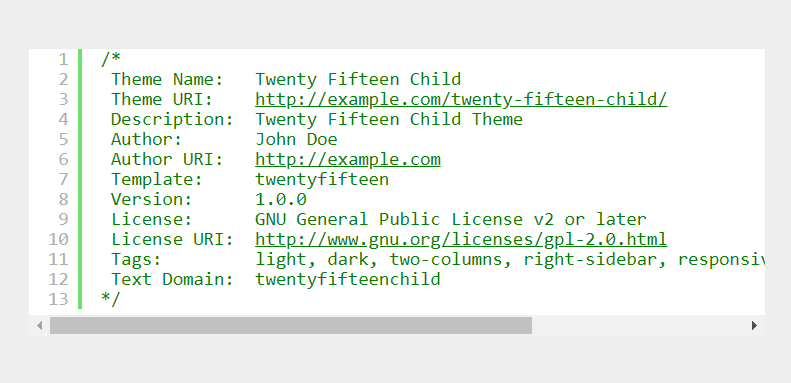Click the 'Theme Name:' text
This screenshot has height=383, width=791.
[x=167, y=79]
